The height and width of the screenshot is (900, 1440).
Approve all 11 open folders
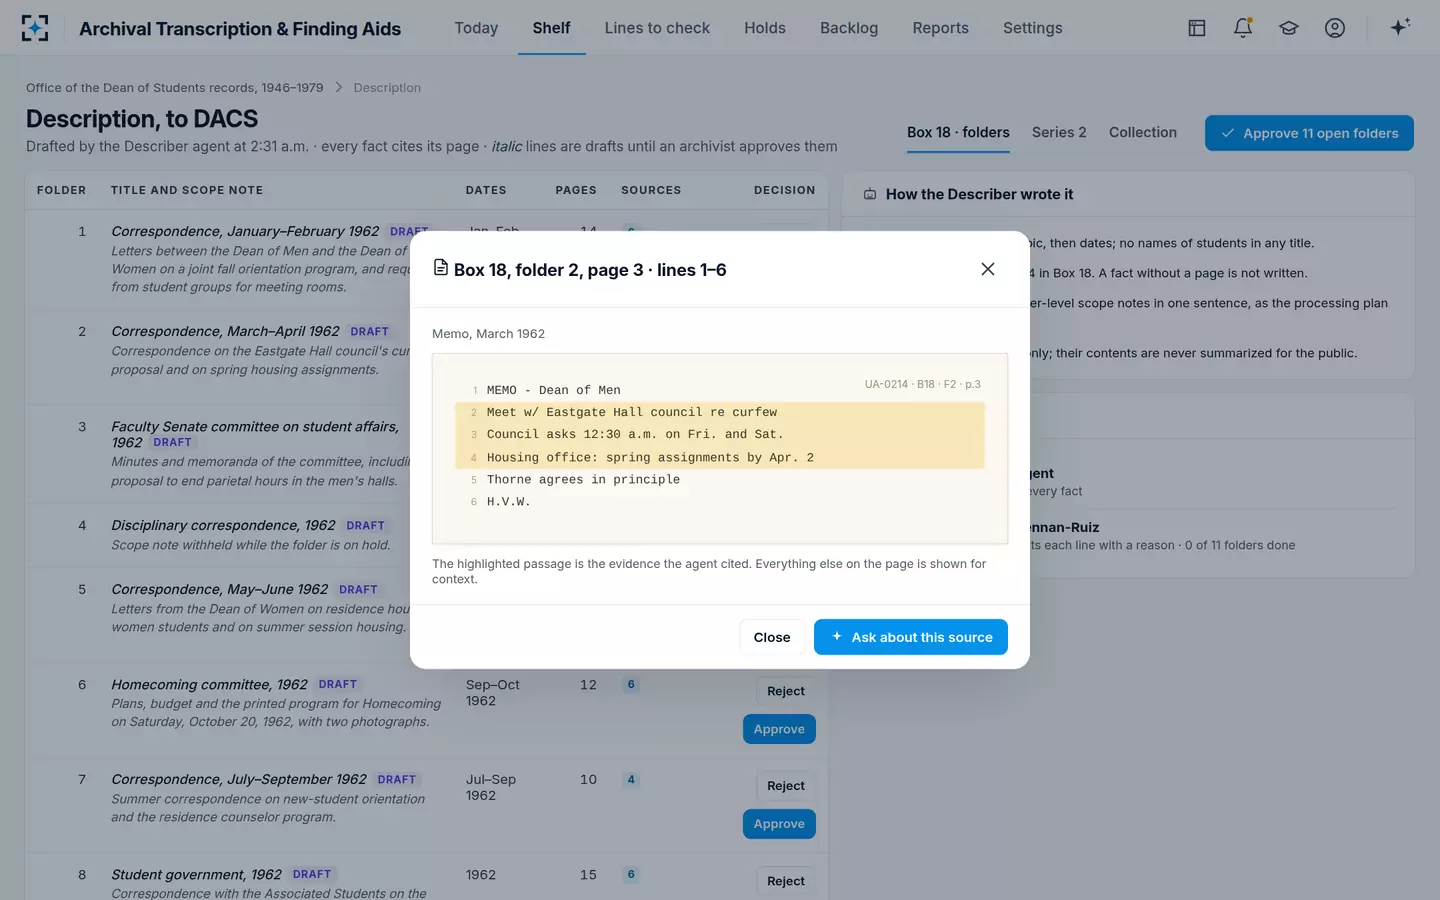click(1309, 133)
